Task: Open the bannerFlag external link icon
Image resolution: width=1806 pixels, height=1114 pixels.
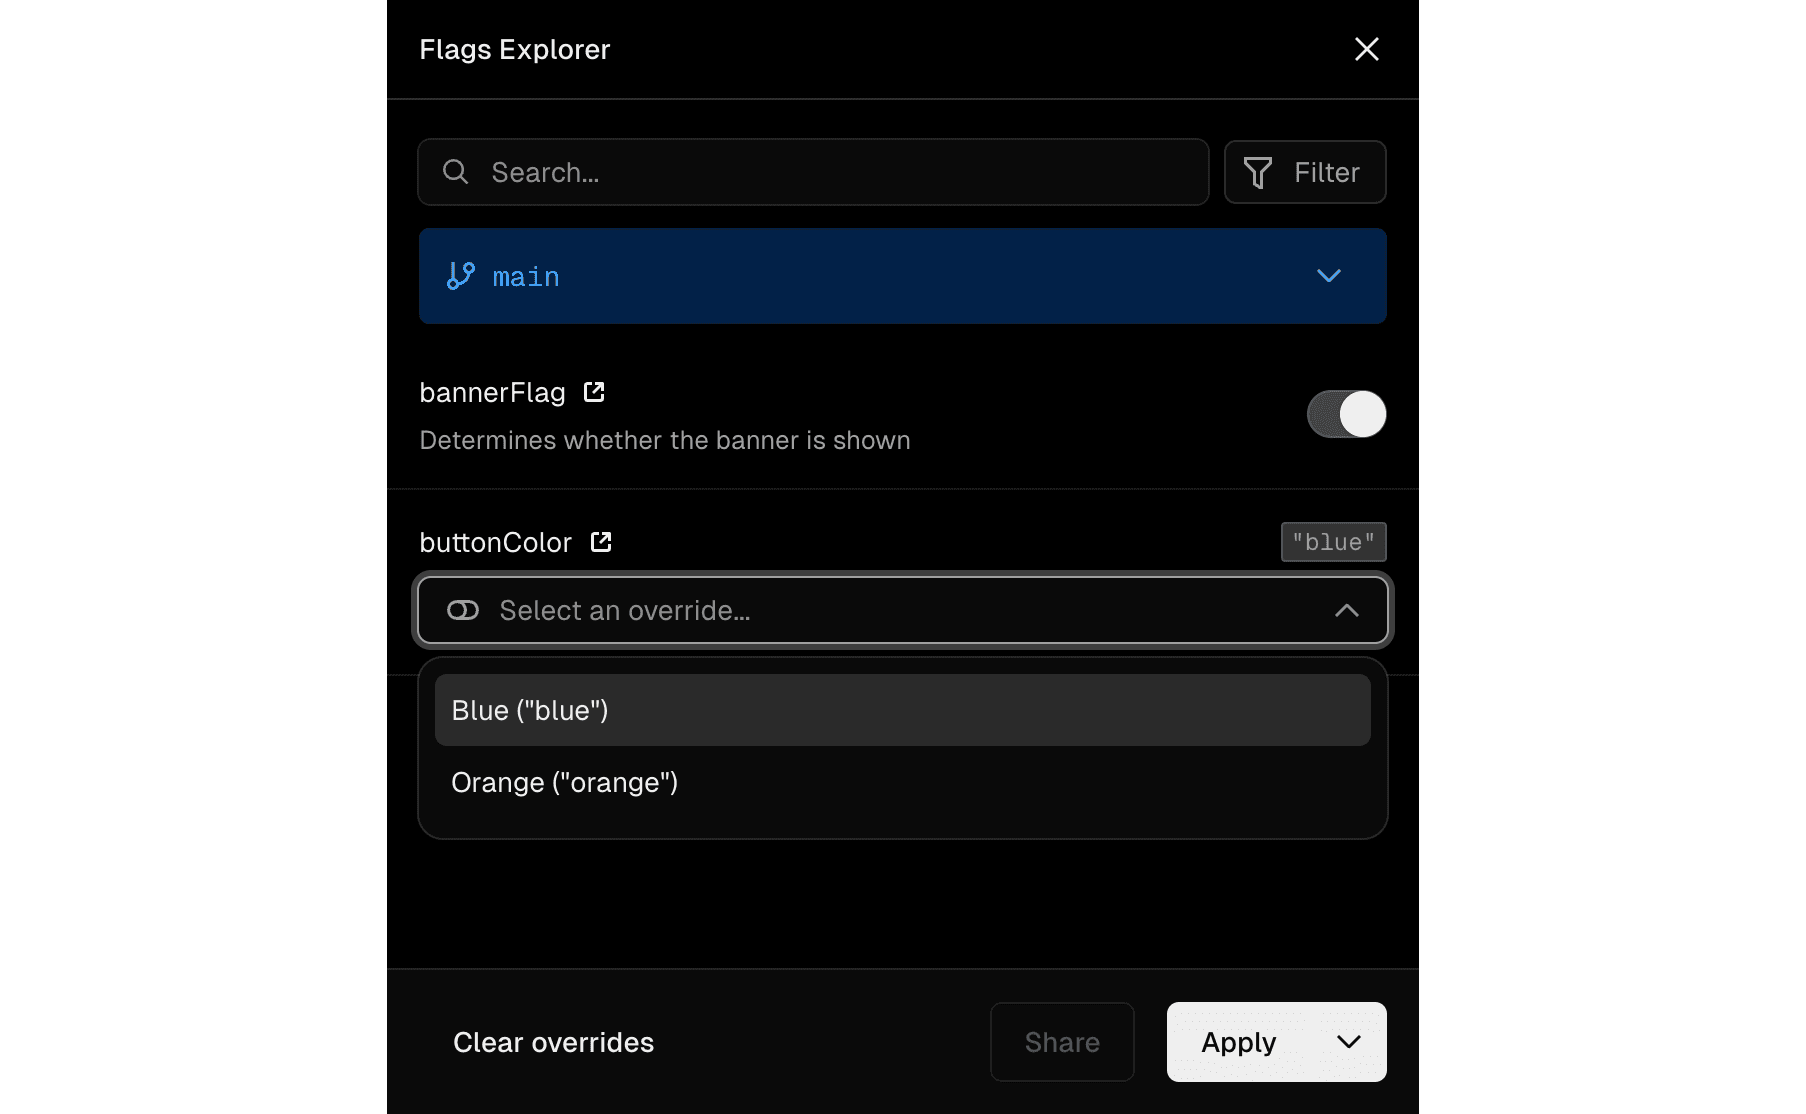Action: coord(595,392)
